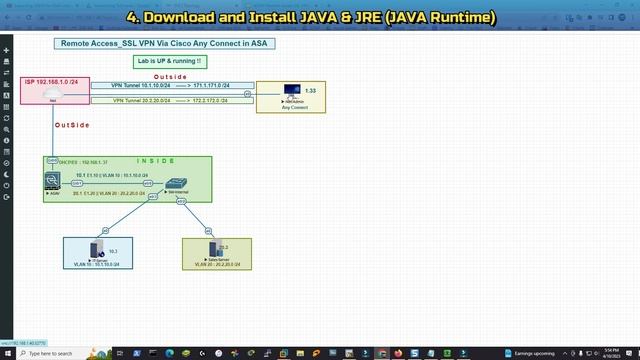Click the e0 interface label above Sales-Server

208,231
